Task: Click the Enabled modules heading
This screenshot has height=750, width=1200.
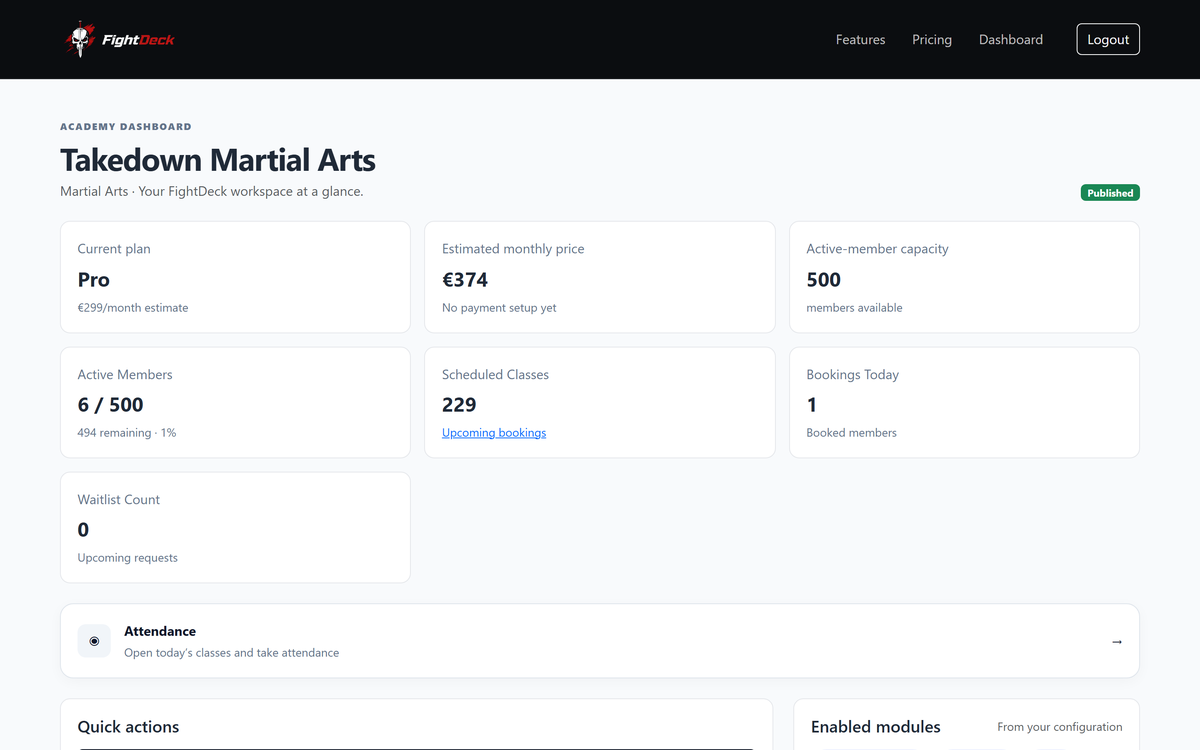Action: click(876, 727)
